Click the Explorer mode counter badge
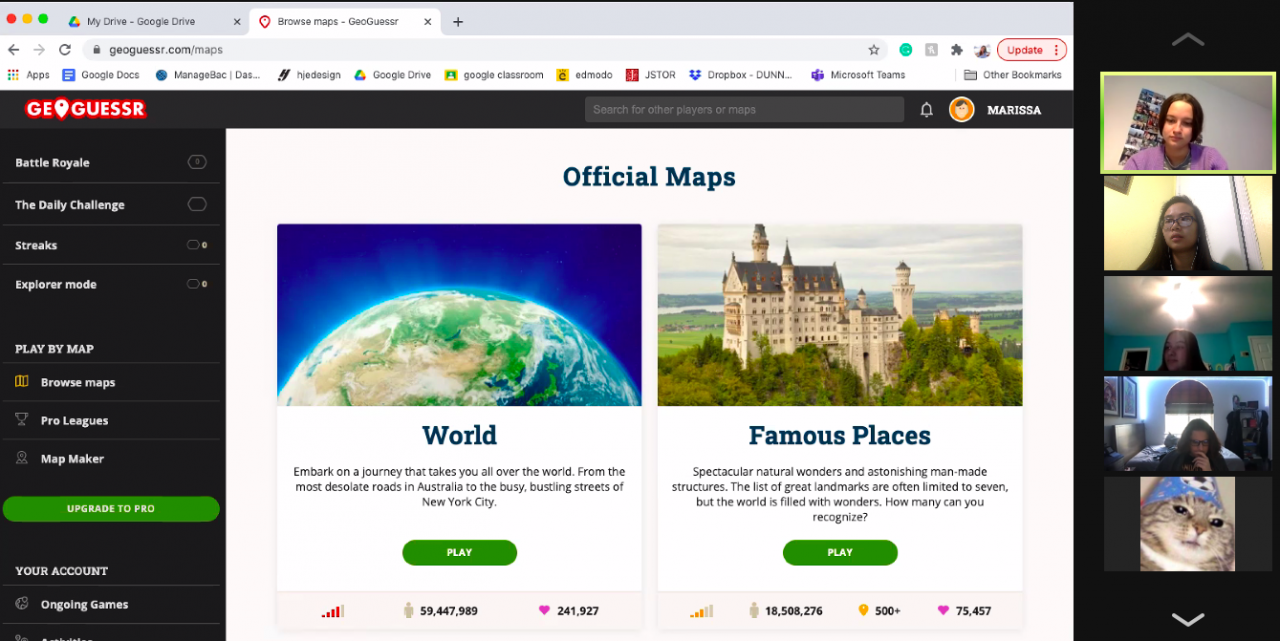Screen dimensions: 1280x641 click(x=197, y=284)
